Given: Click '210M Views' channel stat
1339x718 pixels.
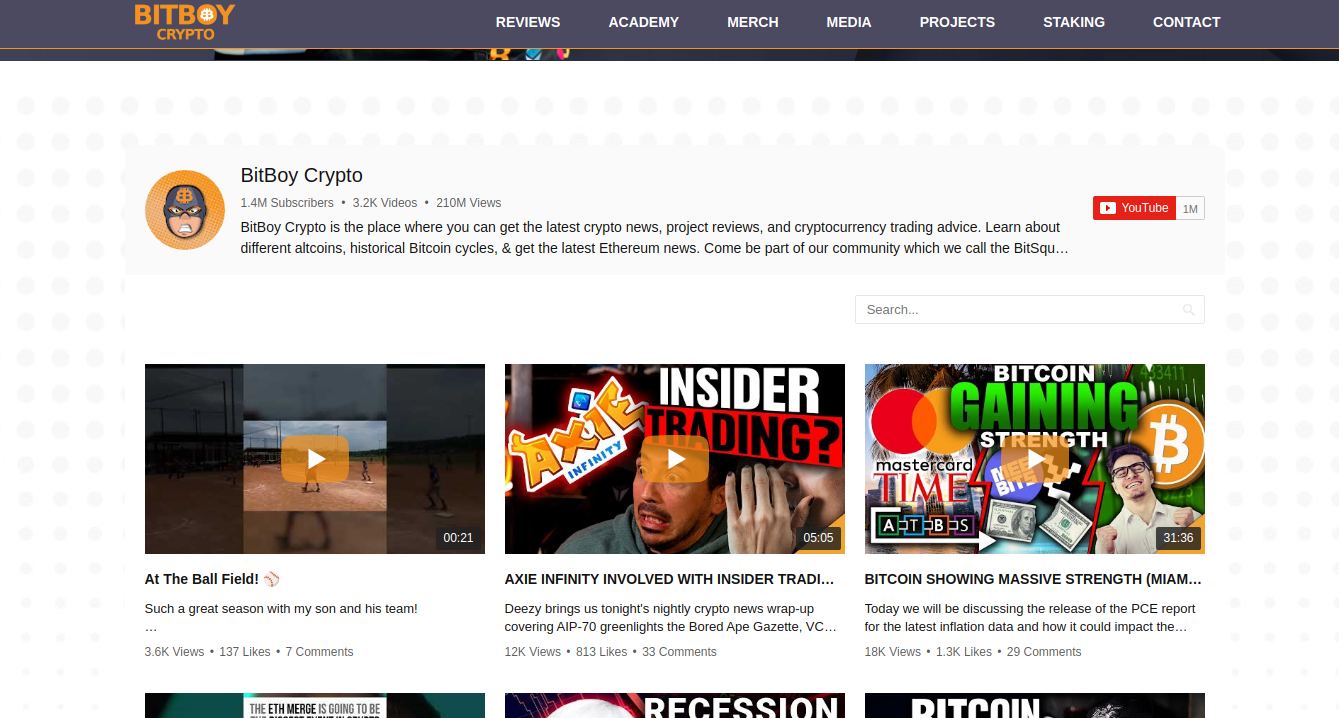Looking at the screenshot, I should [469, 203].
